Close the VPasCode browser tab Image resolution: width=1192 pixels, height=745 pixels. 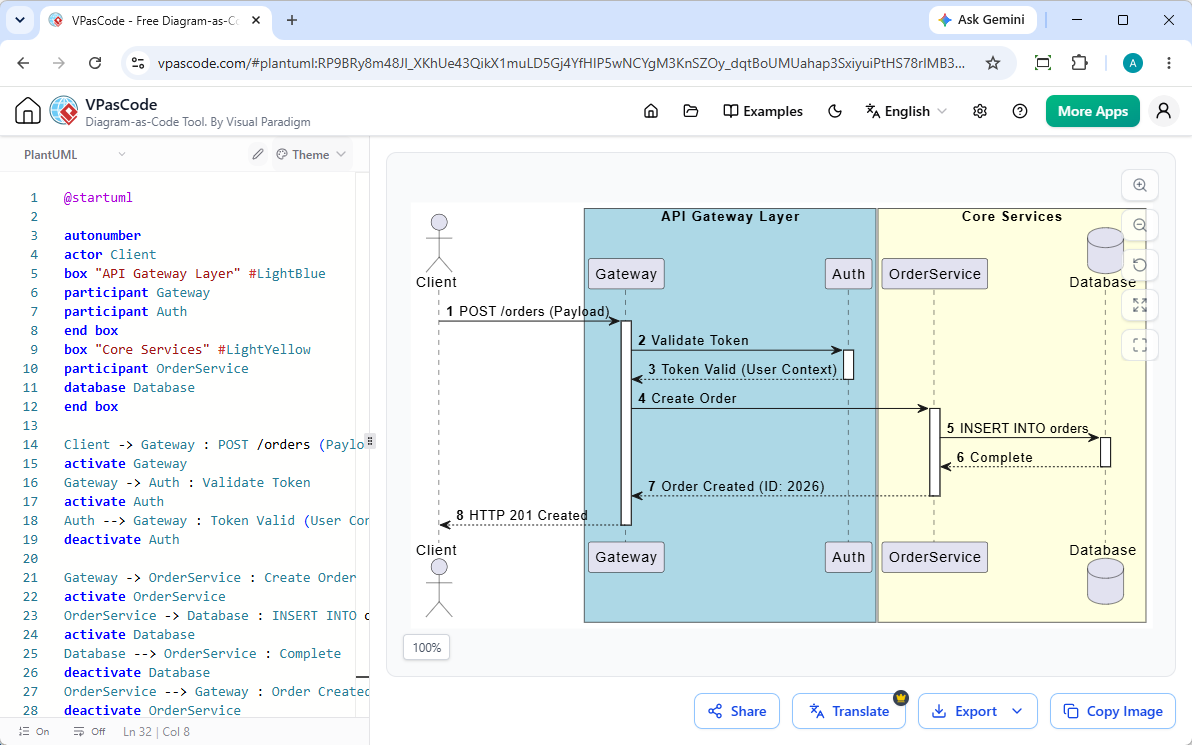pyautogui.click(x=256, y=21)
